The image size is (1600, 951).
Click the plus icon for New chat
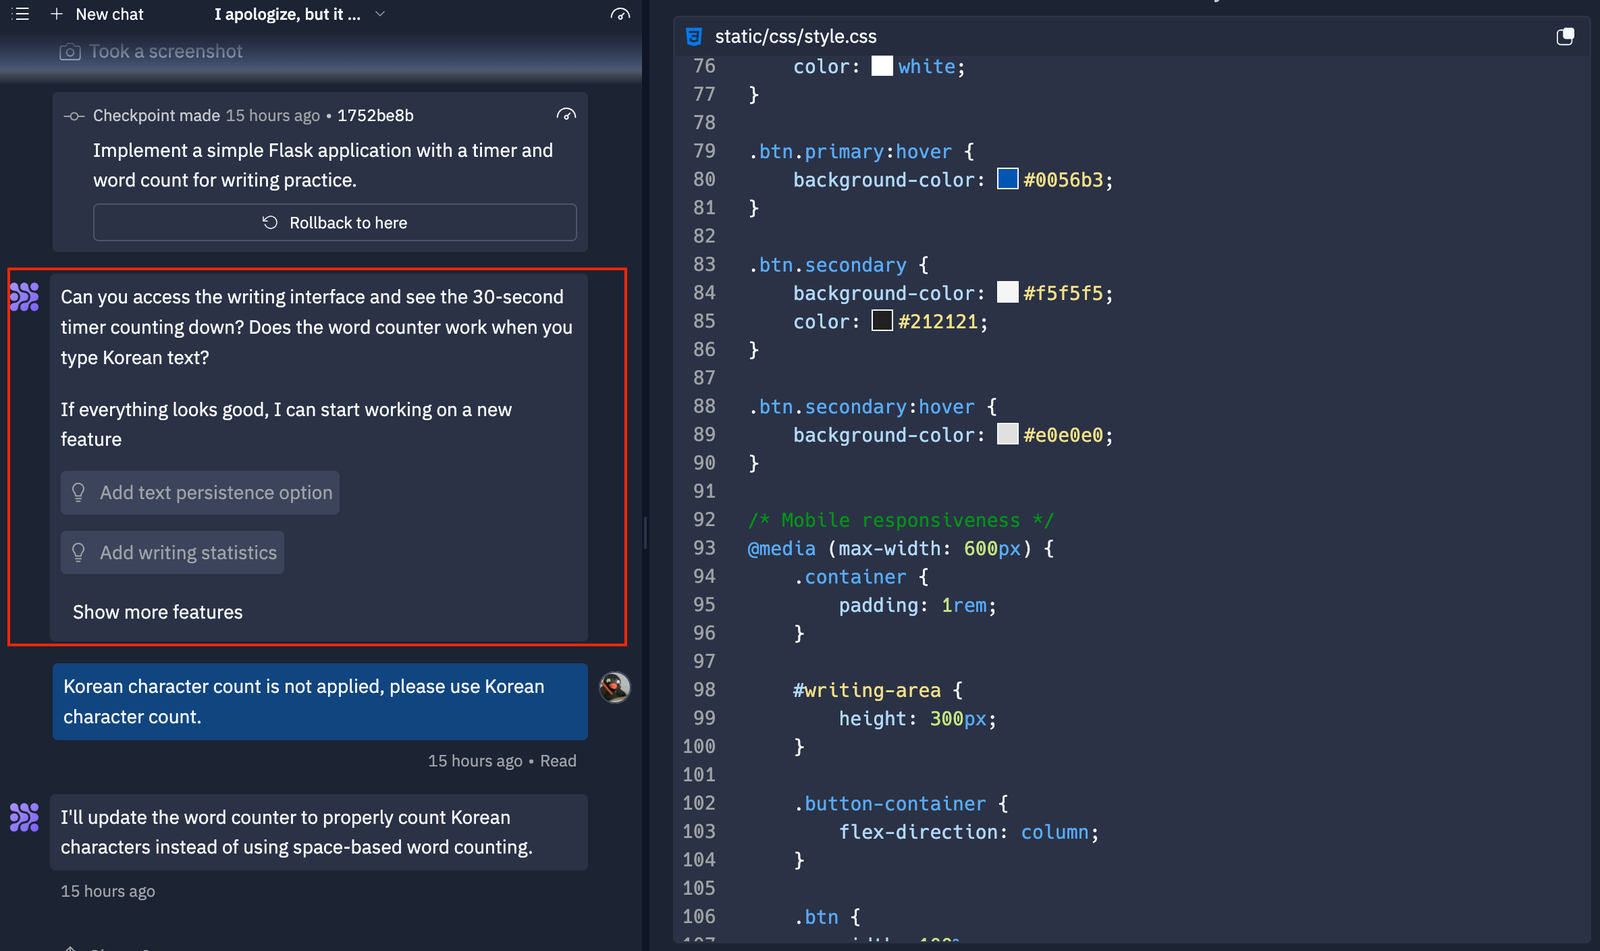tap(57, 14)
